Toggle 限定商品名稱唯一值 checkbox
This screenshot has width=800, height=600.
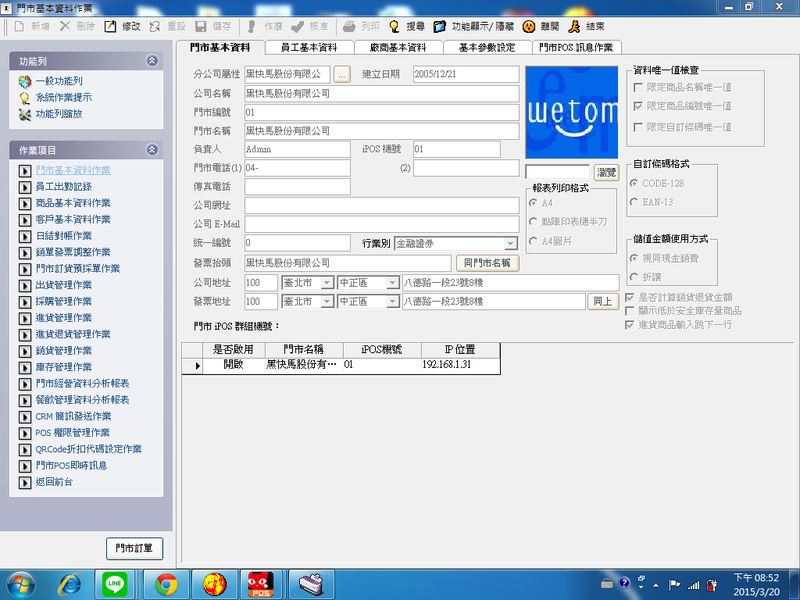pos(638,88)
